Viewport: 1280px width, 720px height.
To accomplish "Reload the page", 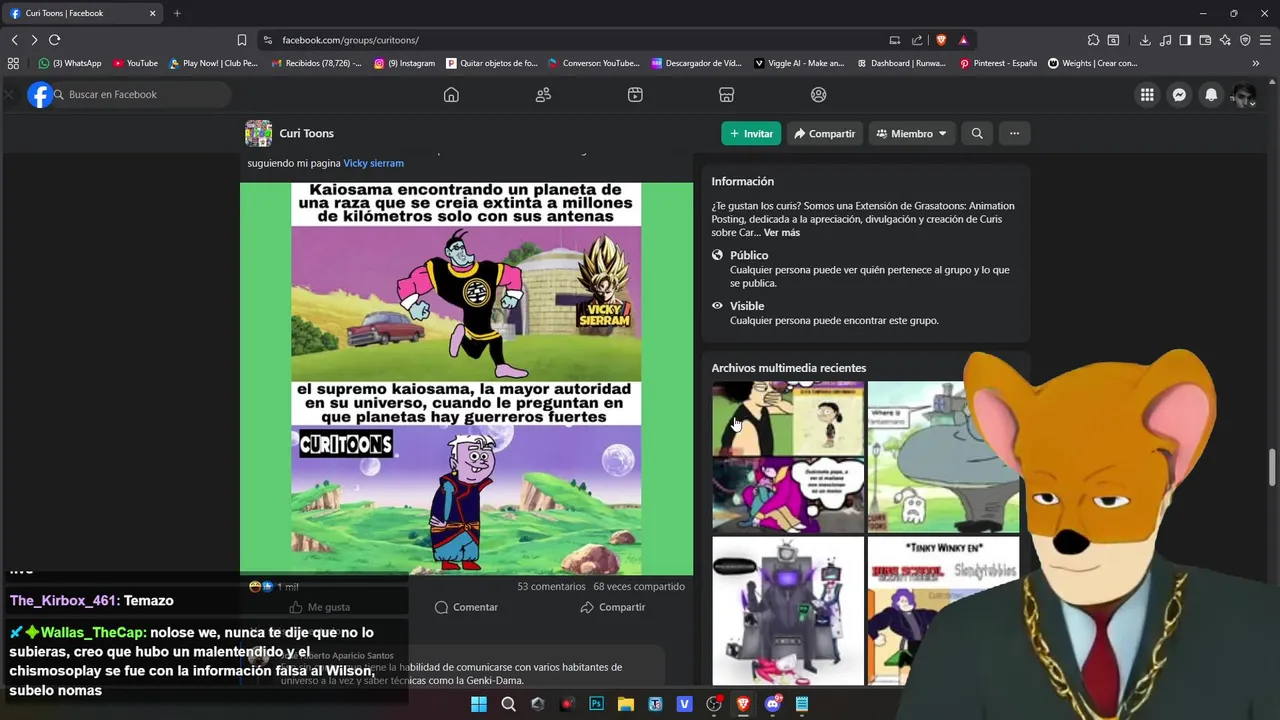I will click(x=54, y=40).
